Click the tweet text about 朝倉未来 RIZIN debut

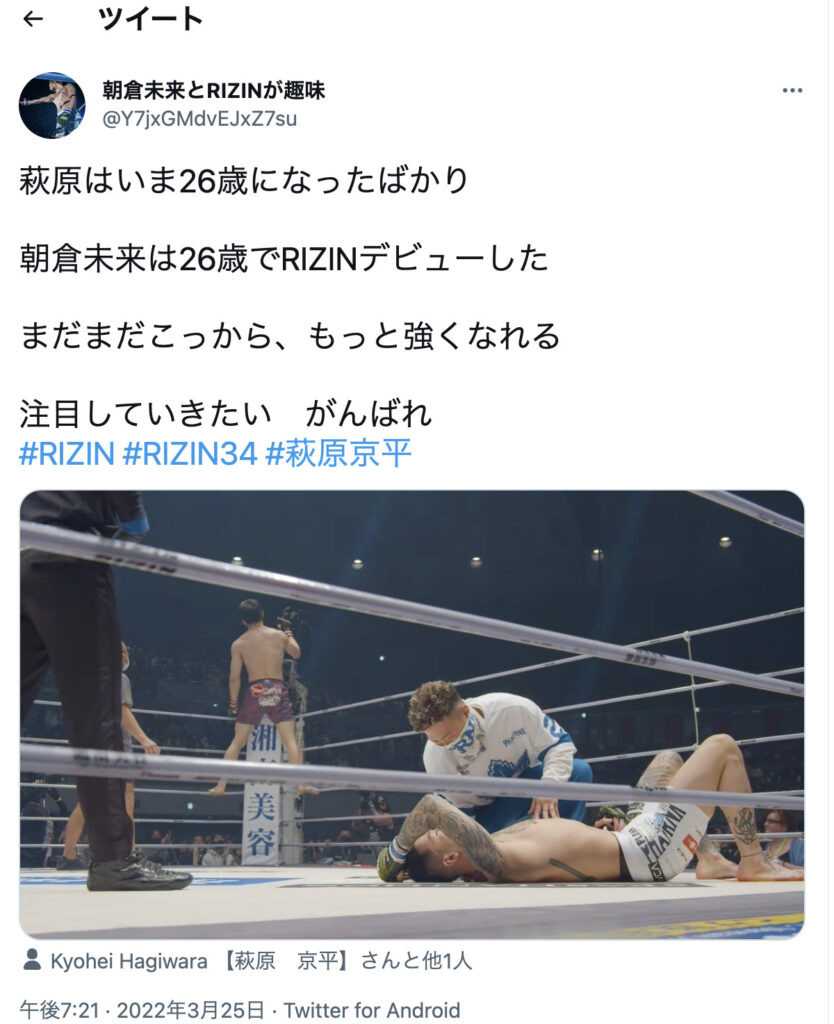[283, 259]
